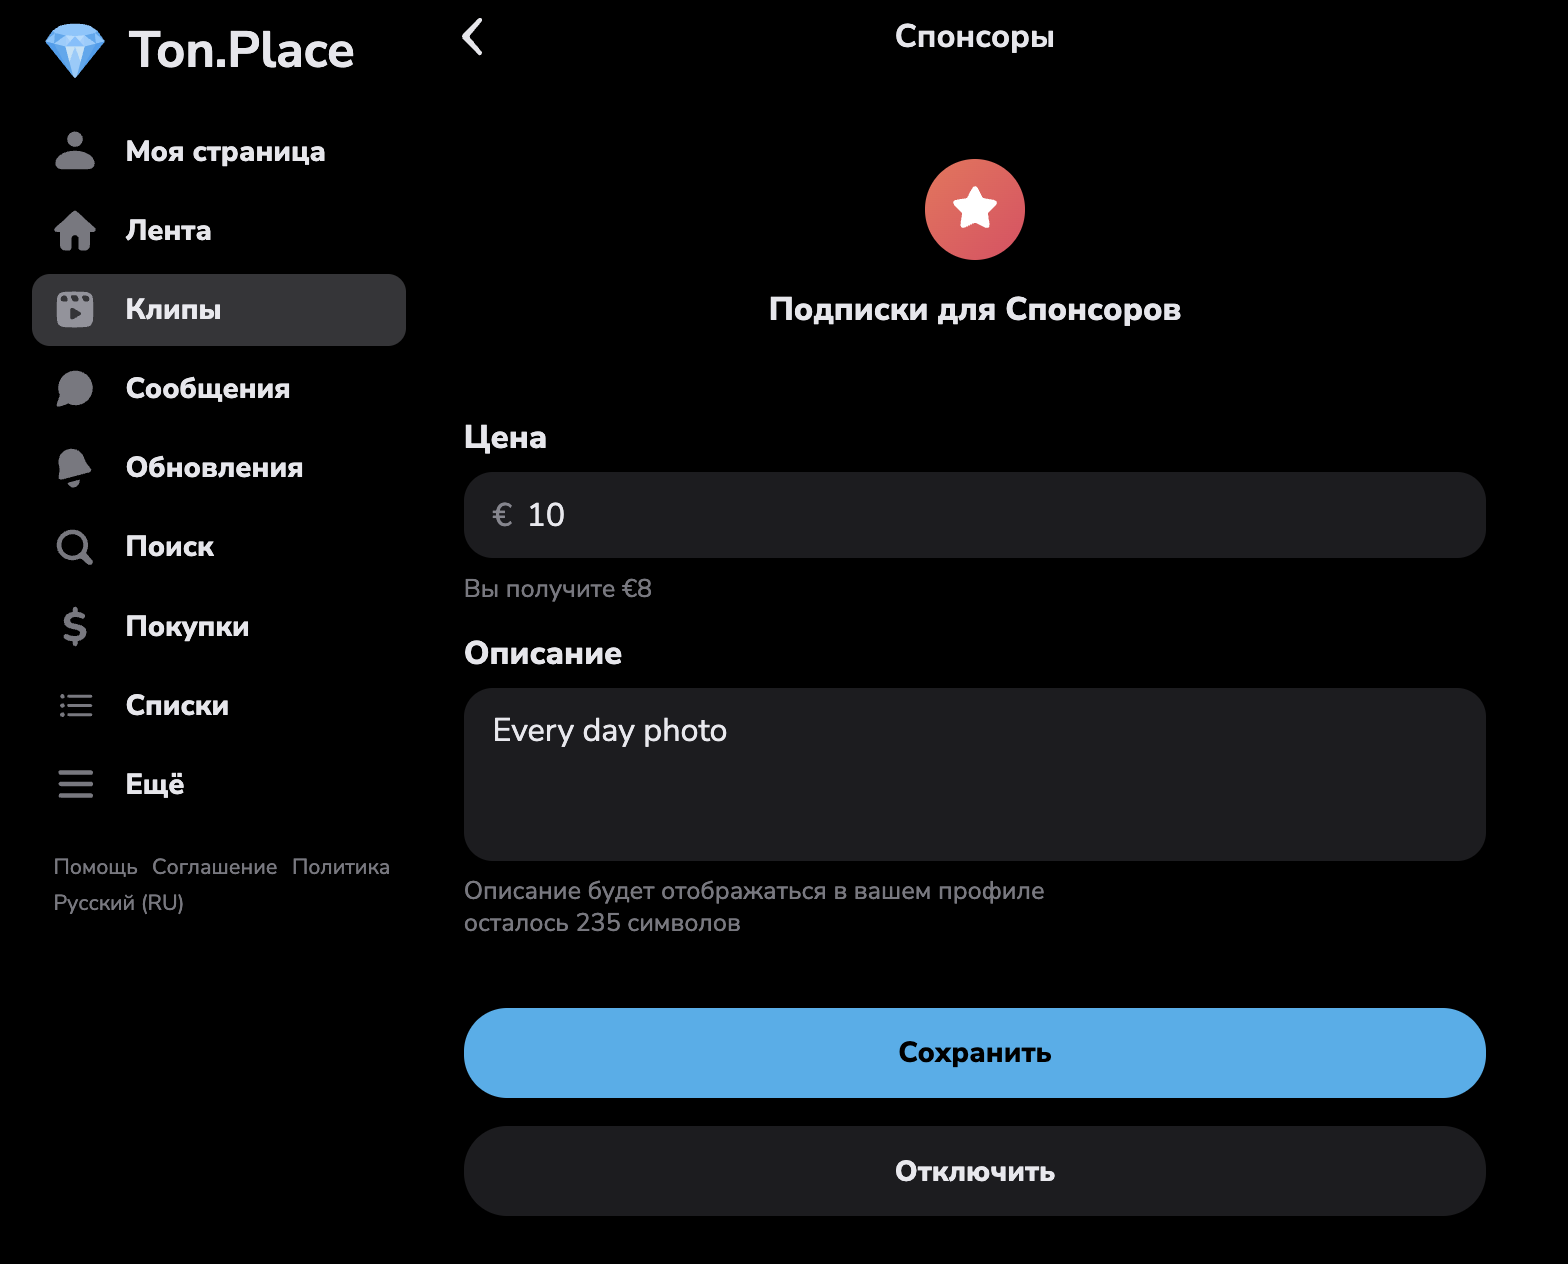Click the red star sponsor badge
The height and width of the screenshot is (1264, 1568).
coord(974,209)
